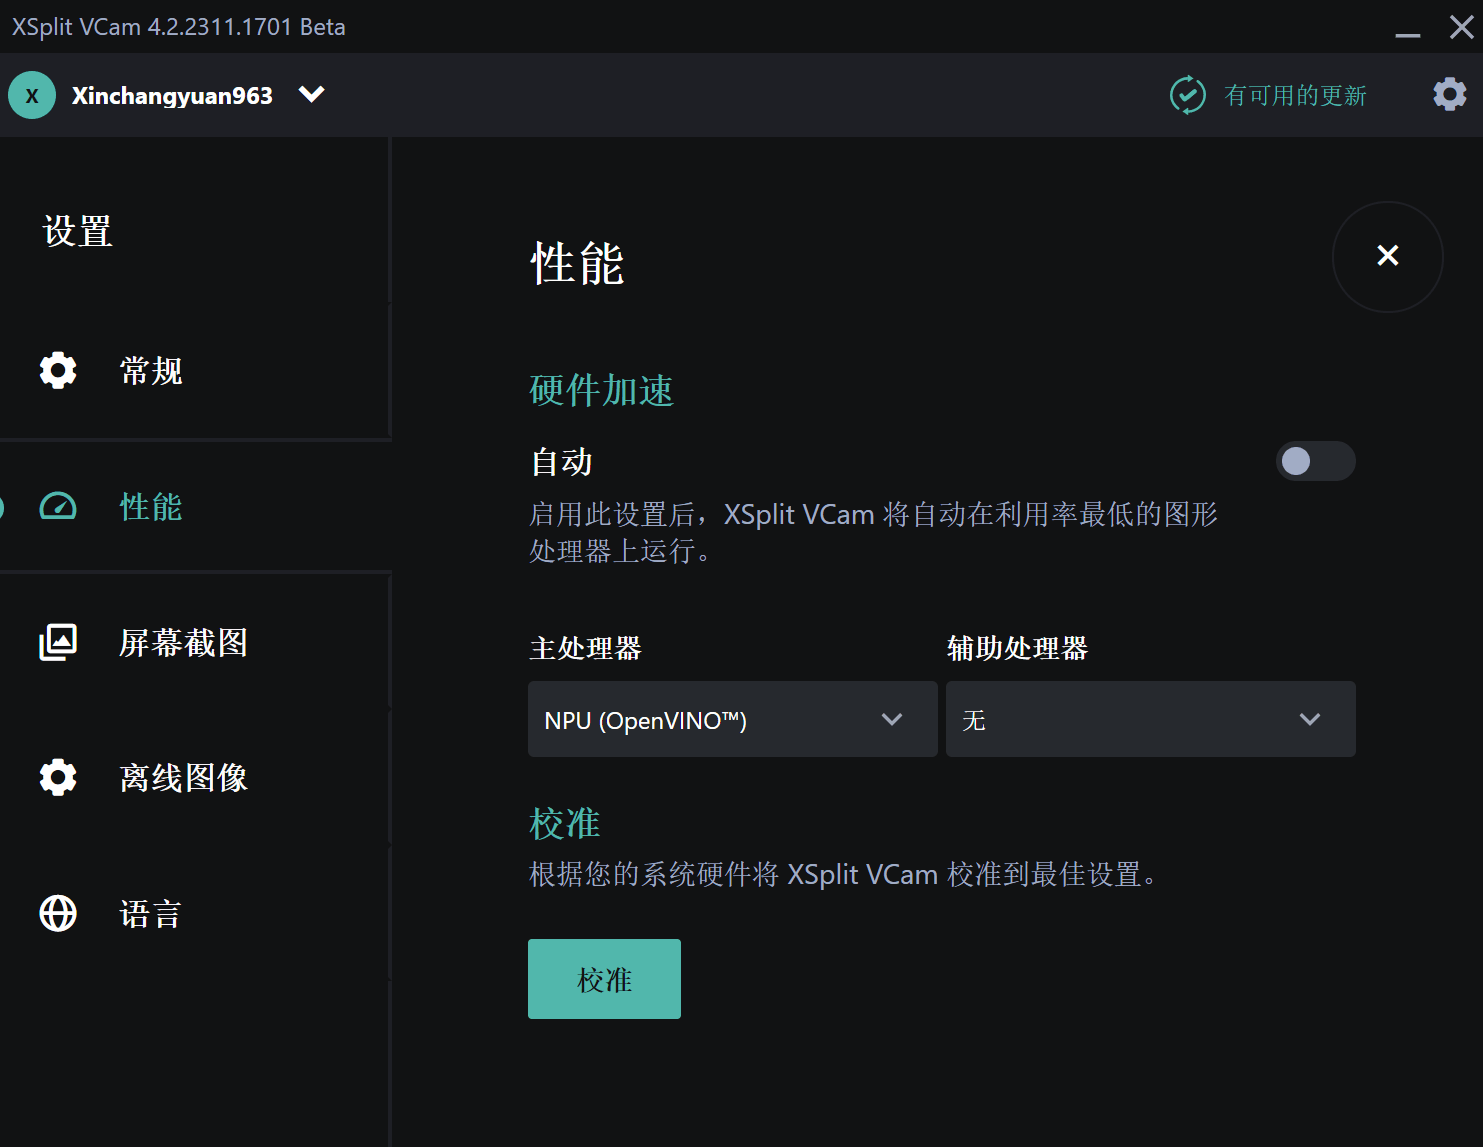Click the 有可用的更新 update link
This screenshot has height=1147, width=1483.
pyautogui.click(x=1296, y=94)
